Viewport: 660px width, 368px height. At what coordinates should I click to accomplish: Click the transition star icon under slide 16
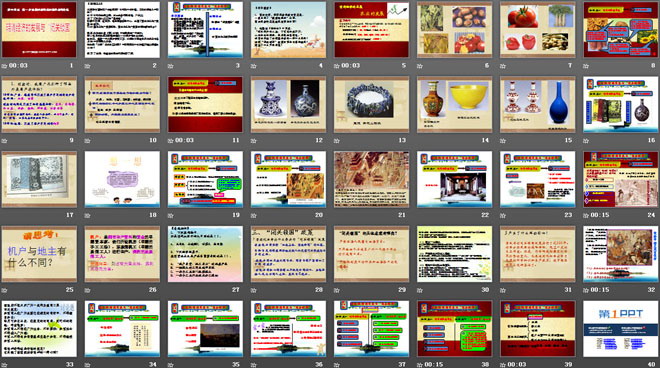tap(586, 141)
